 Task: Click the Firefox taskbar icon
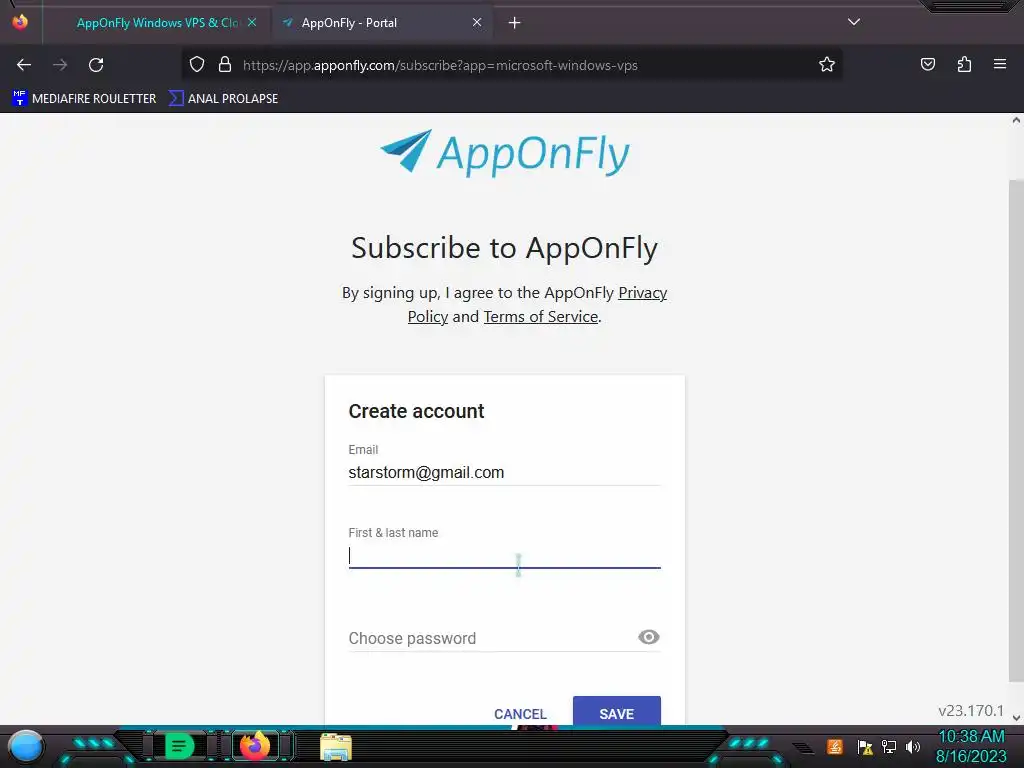[x=255, y=746]
